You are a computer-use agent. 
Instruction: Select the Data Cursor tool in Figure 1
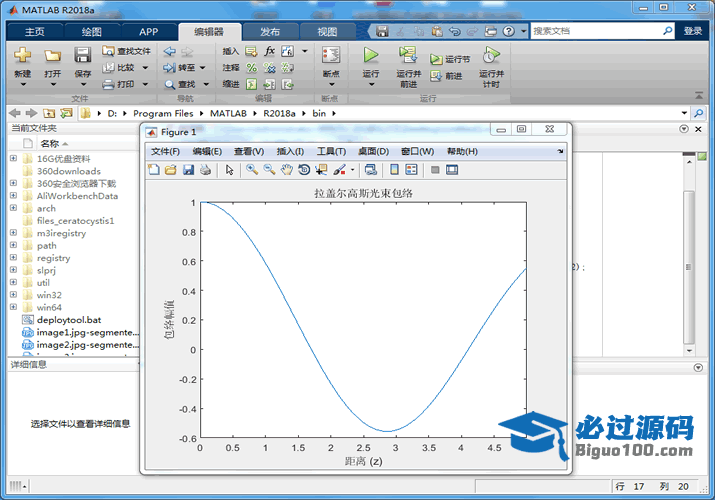click(321, 170)
